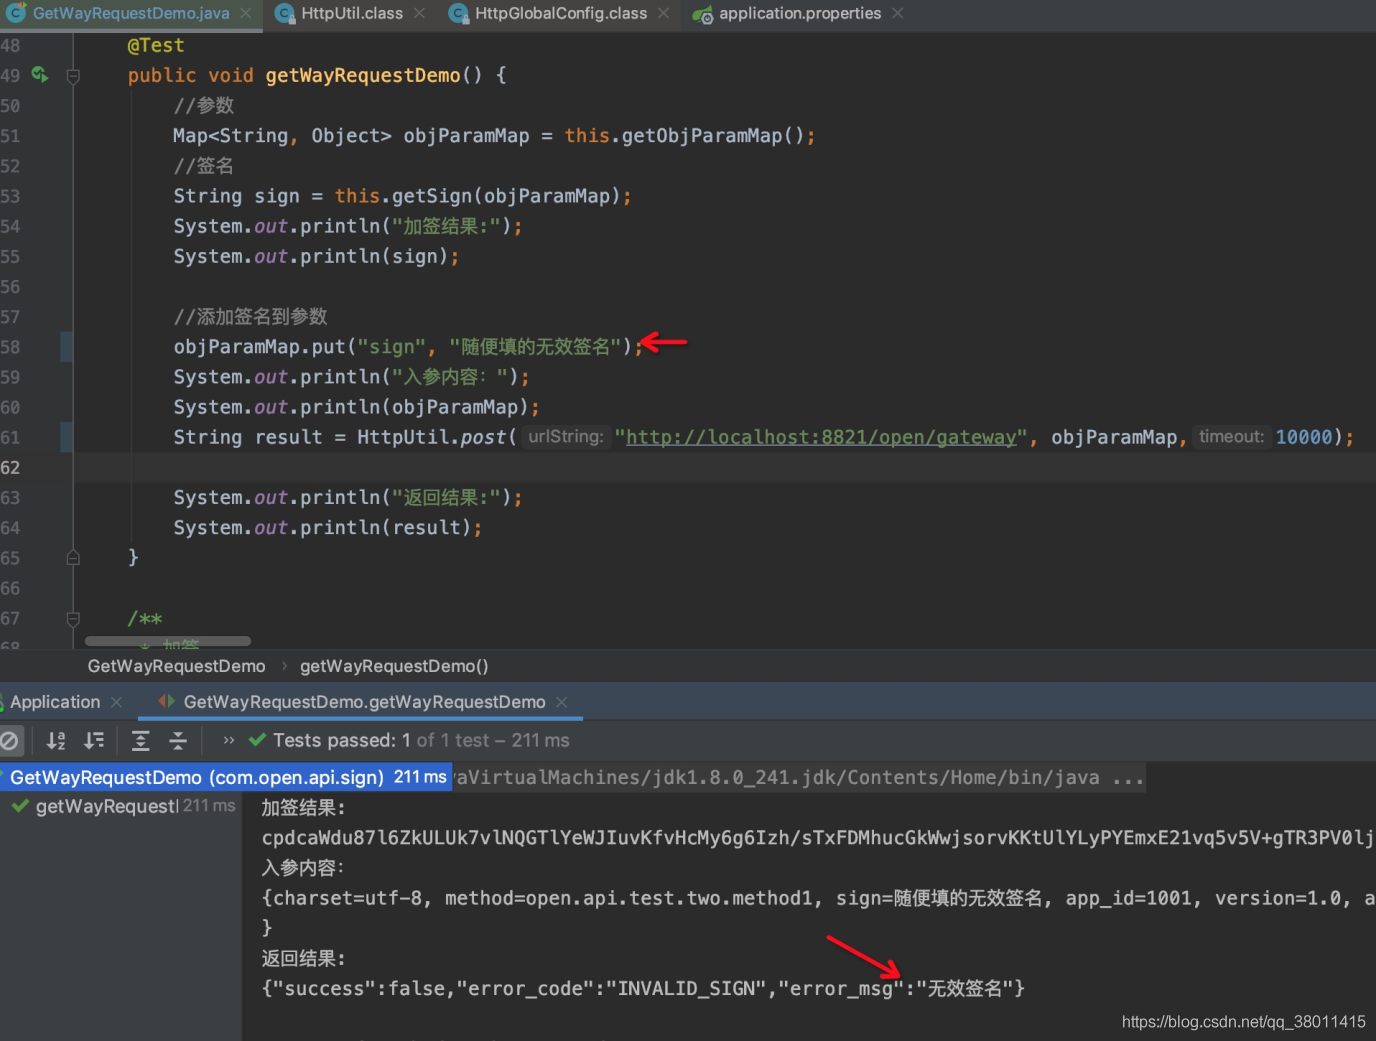Image resolution: width=1376 pixels, height=1041 pixels.
Task: Close the application.properties editor tab
Action: pyautogui.click(x=897, y=13)
